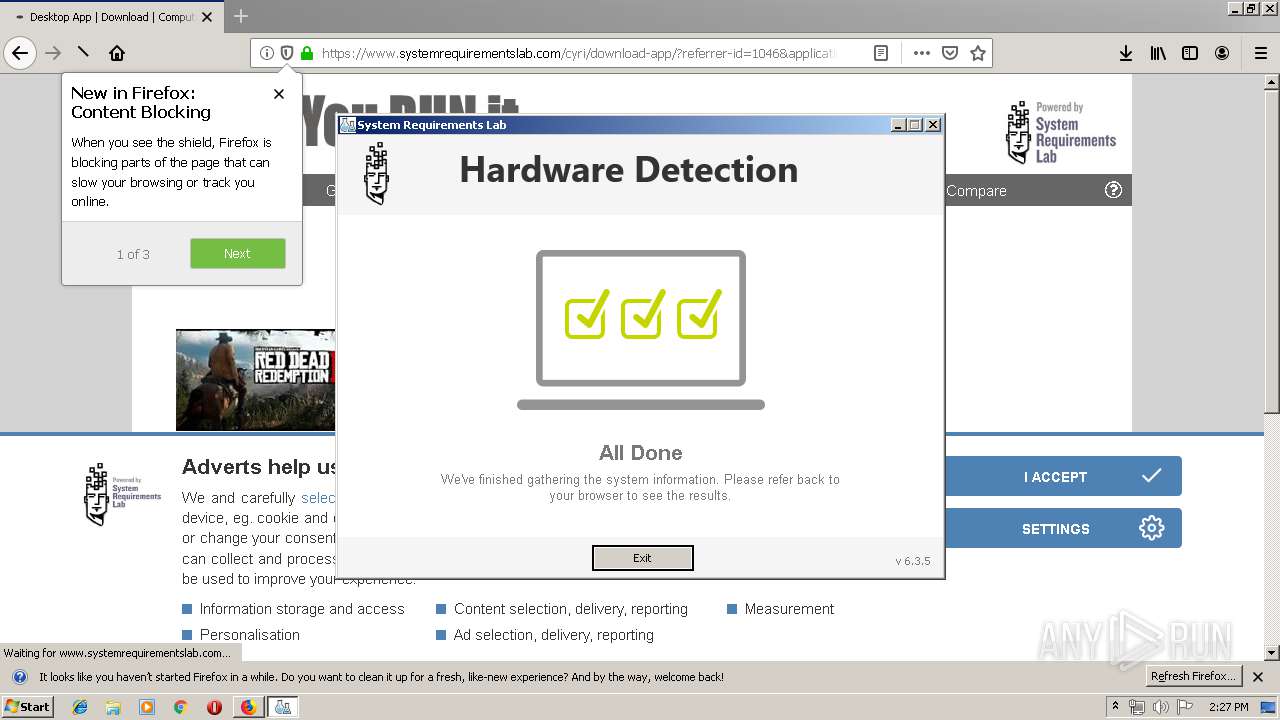Open page actions three-dot menu
This screenshot has width=1280, height=720.
point(921,53)
